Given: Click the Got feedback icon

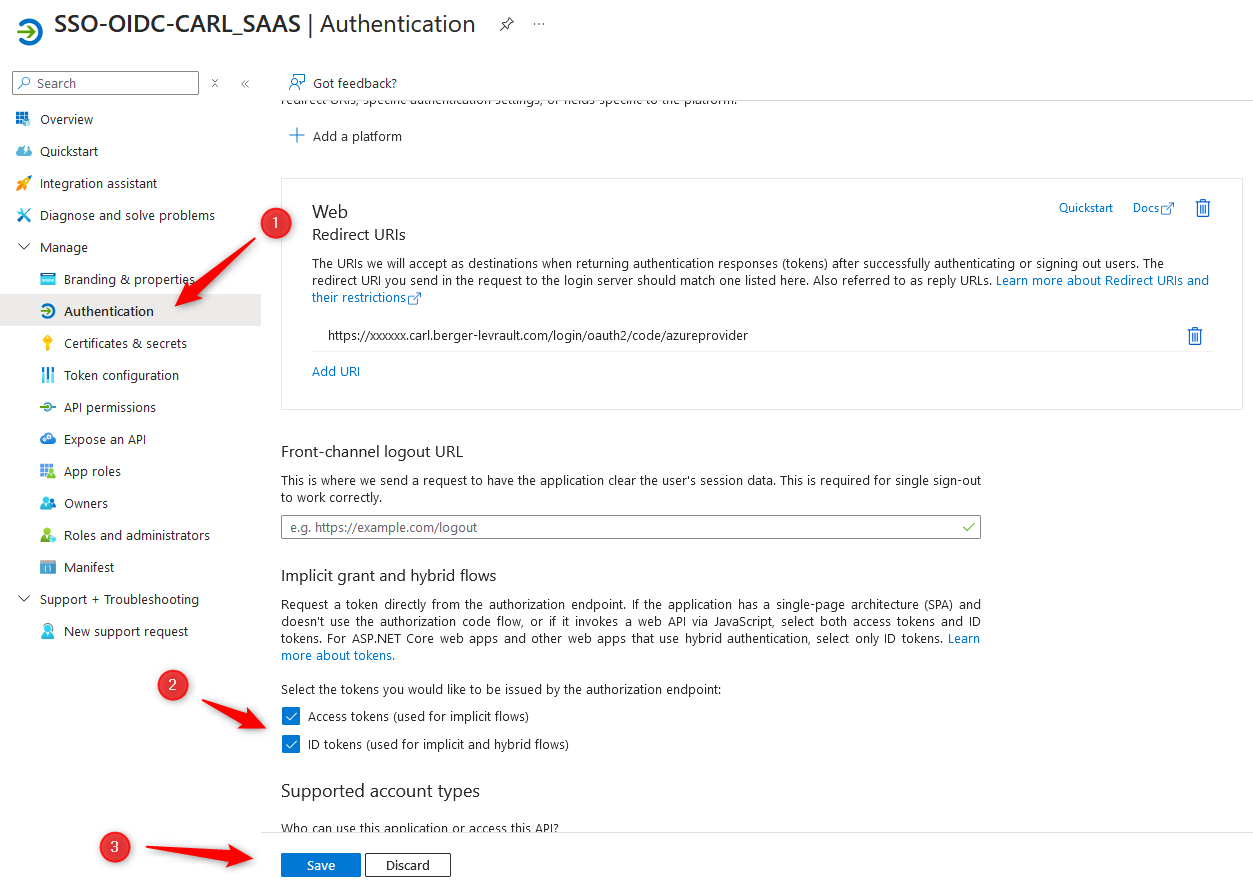Looking at the screenshot, I should tap(297, 82).
